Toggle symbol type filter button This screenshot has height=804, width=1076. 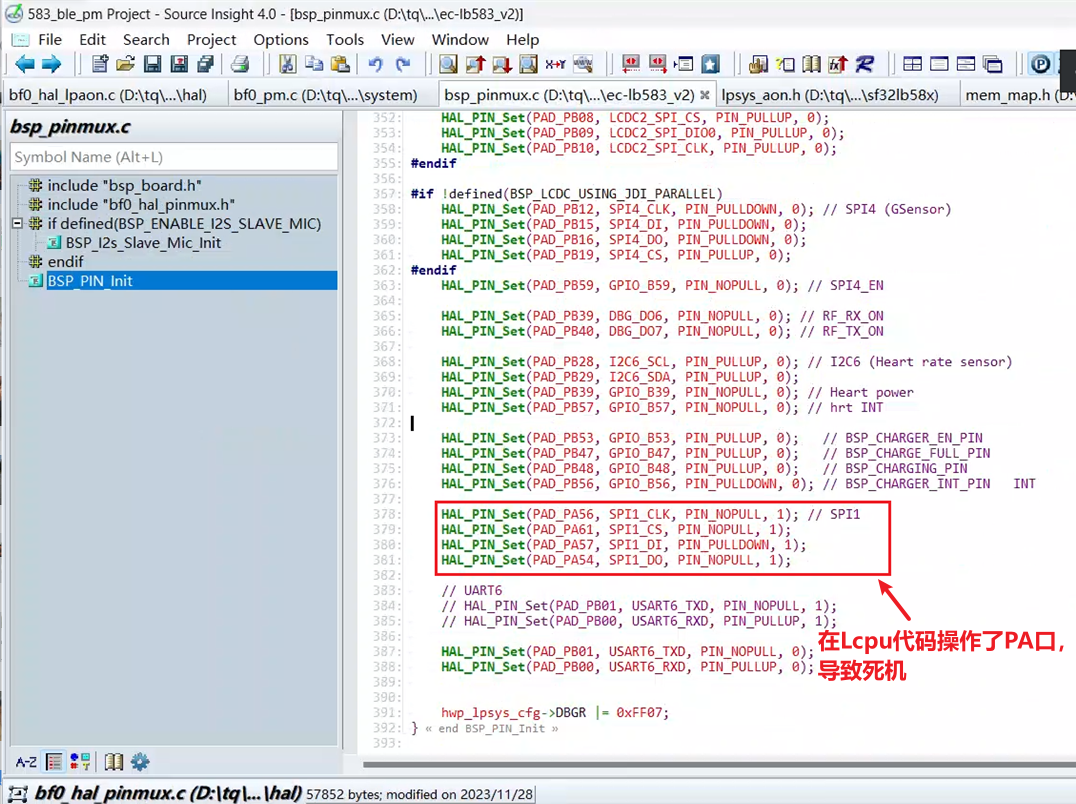click(80, 762)
